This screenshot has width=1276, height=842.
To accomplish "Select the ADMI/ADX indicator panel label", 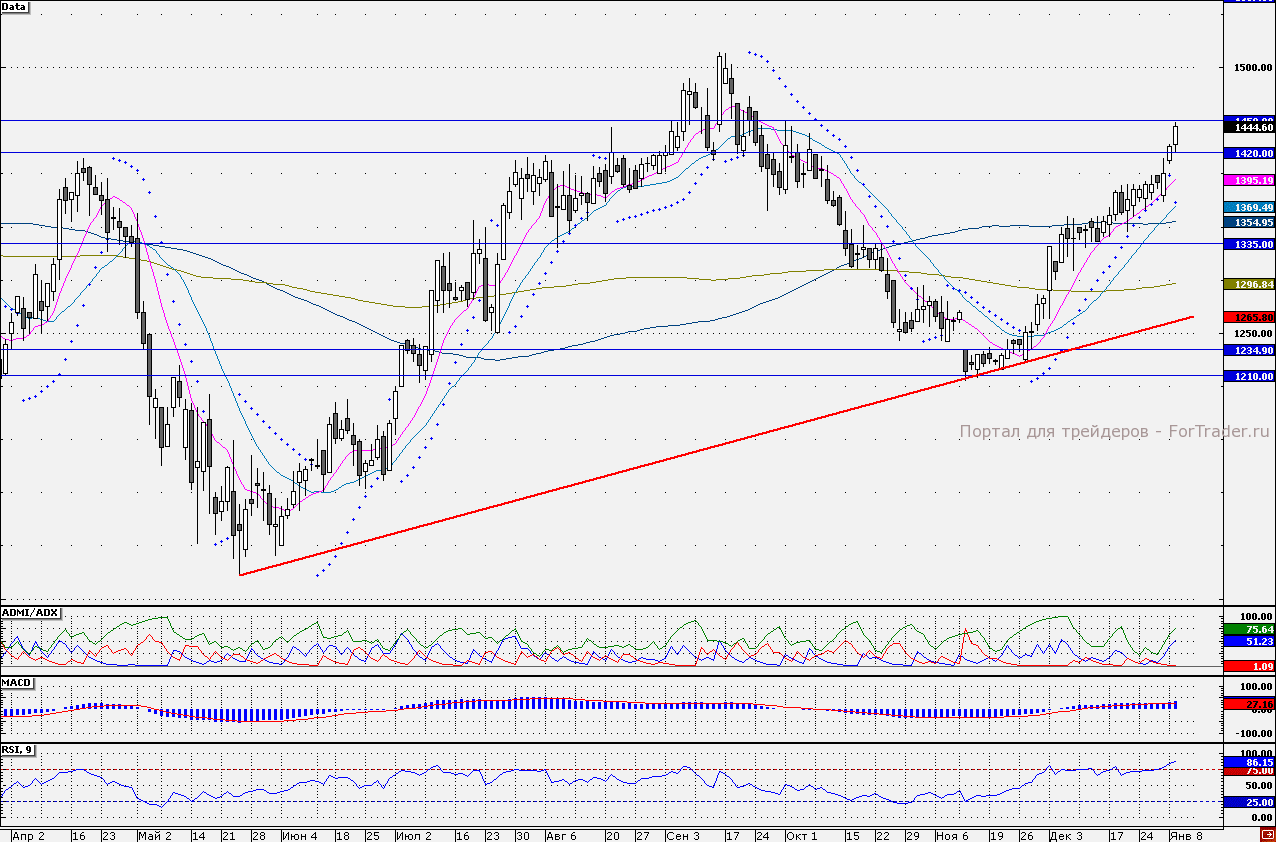I will click(31, 611).
